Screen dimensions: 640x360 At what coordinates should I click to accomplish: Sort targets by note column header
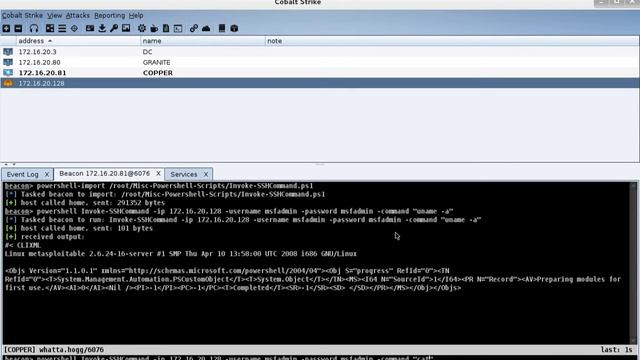(452, 41)
